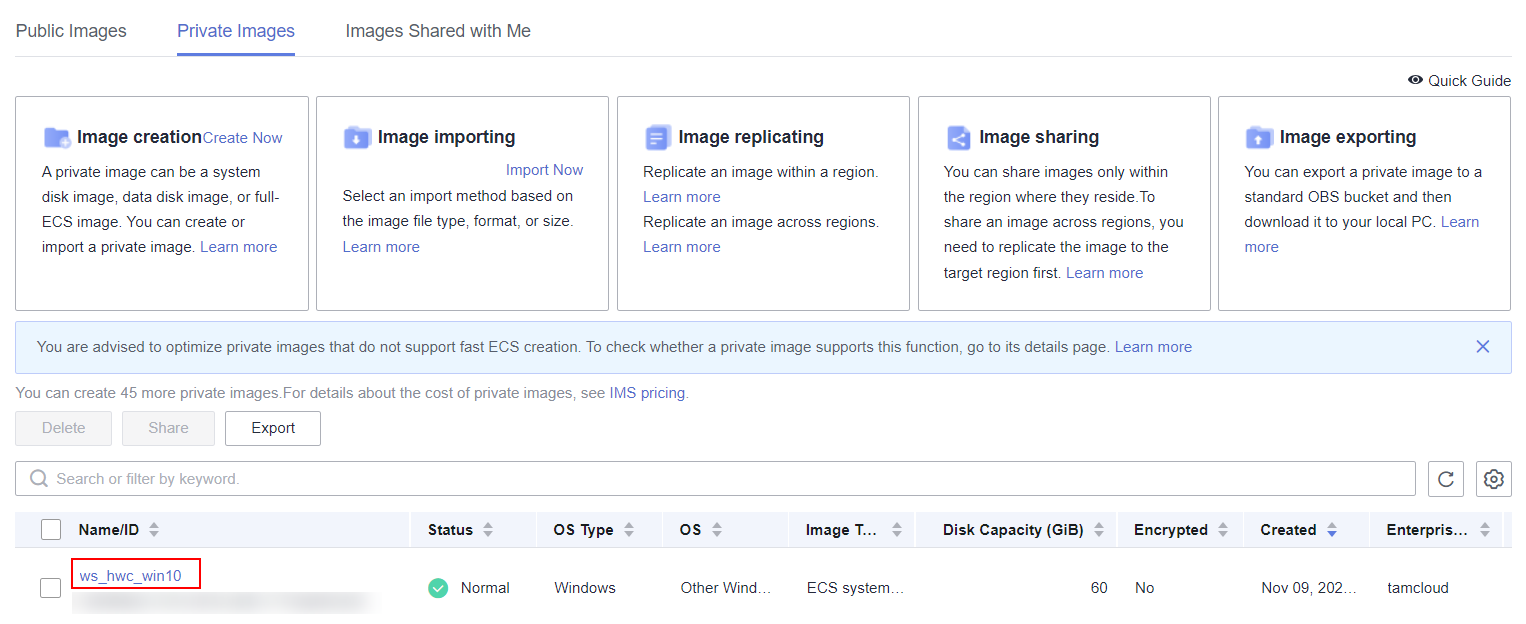The width and height of the screenshot is (1526, 624).
Task: Sort by the OS Type column
Action: coord(628,530)
